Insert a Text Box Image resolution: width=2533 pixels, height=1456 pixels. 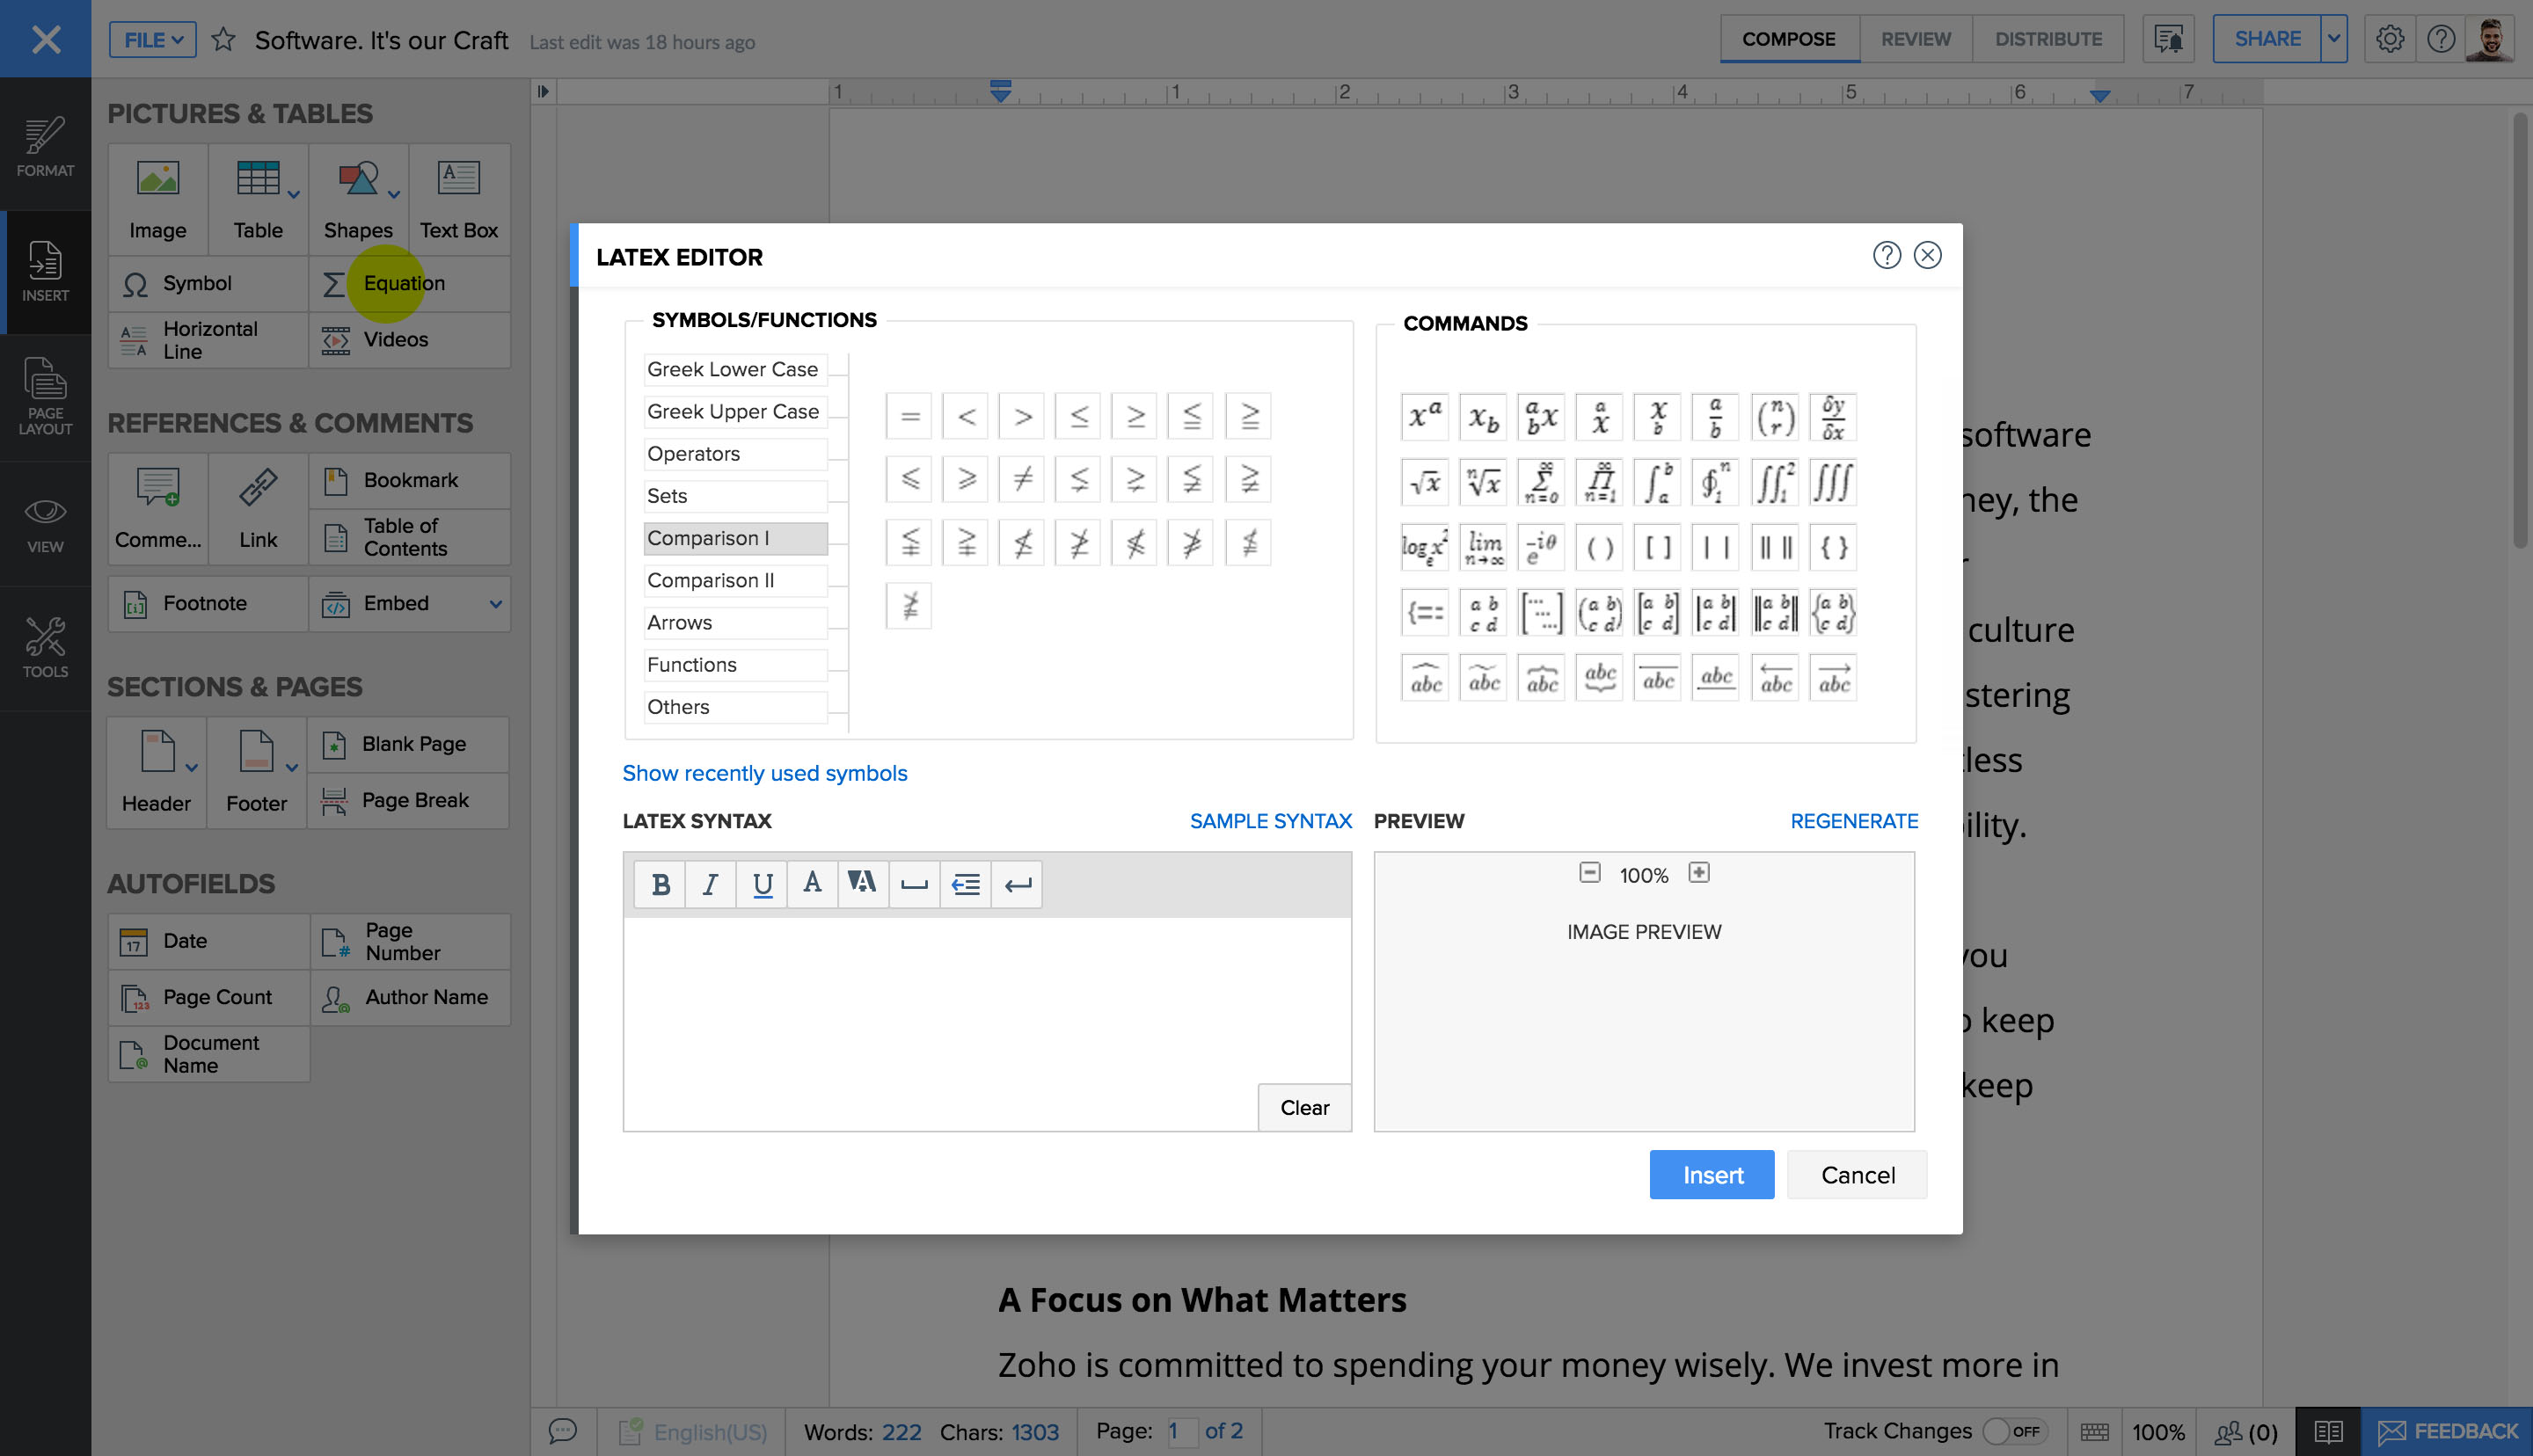[458, 197]
